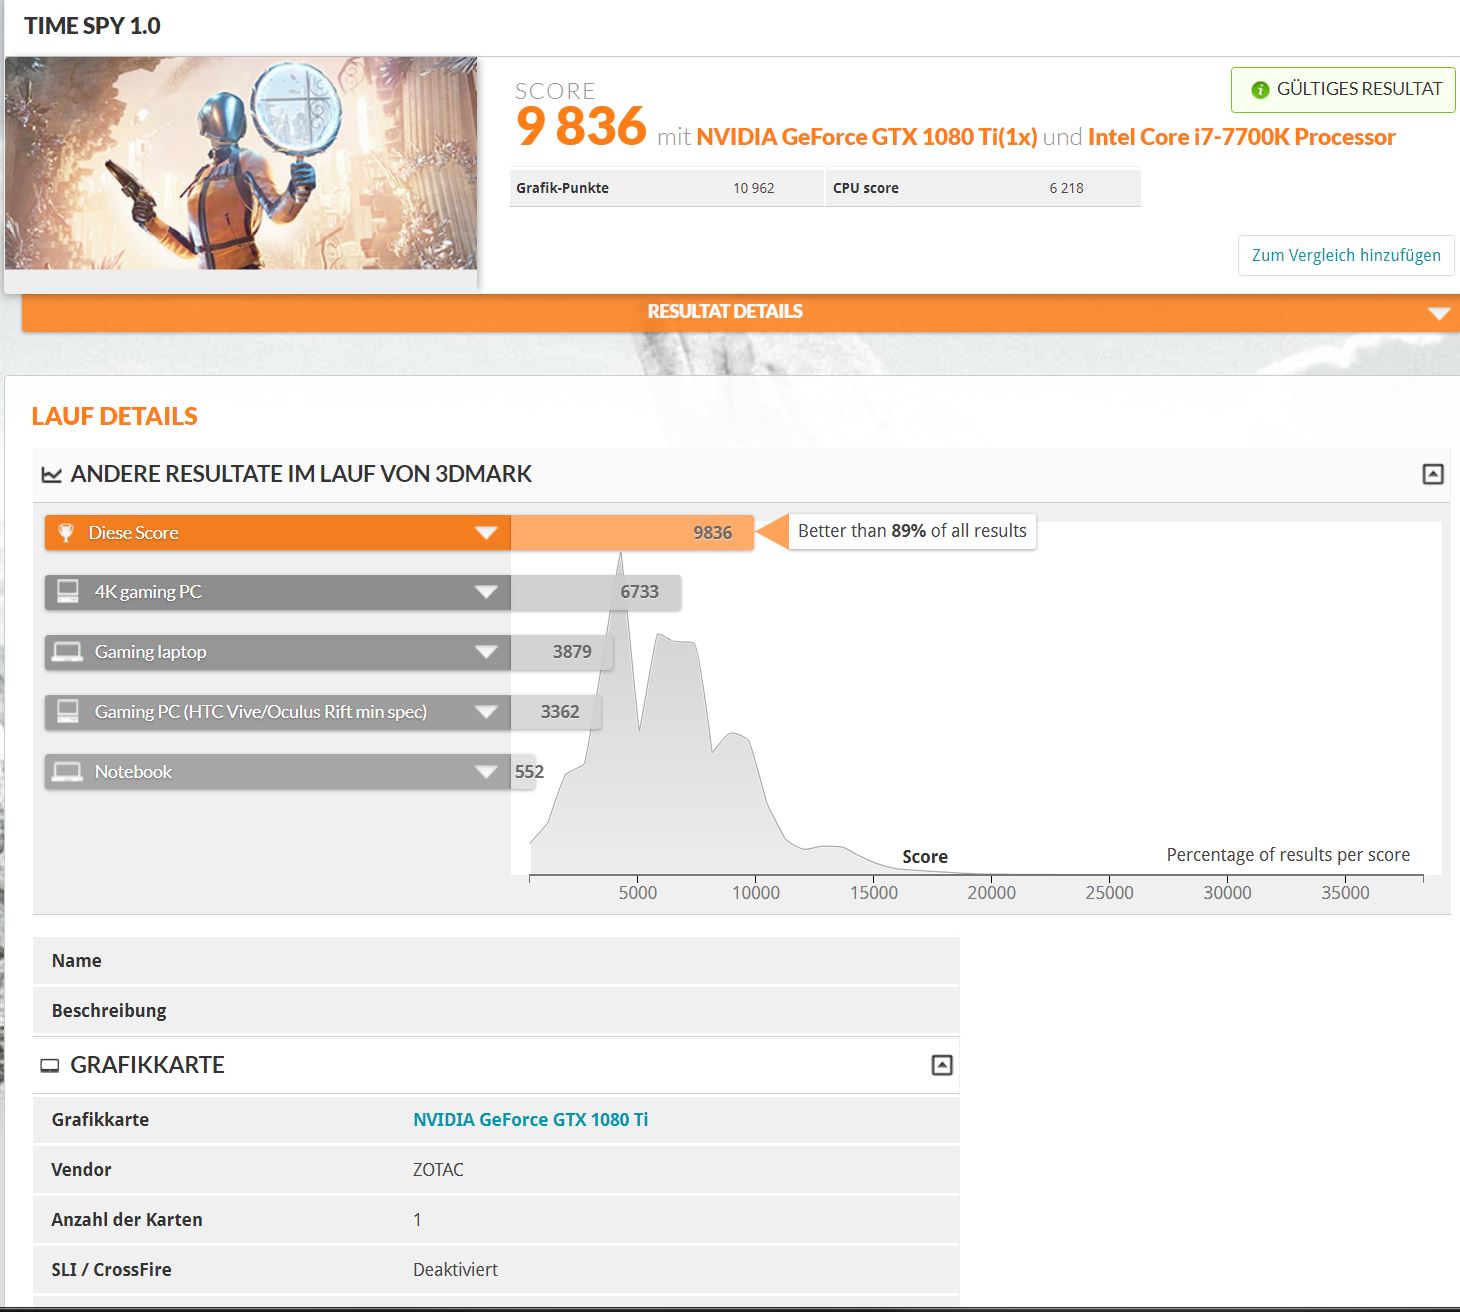
Task: Click Zum Vergleich hinzufügen button
Action: 1346,255
